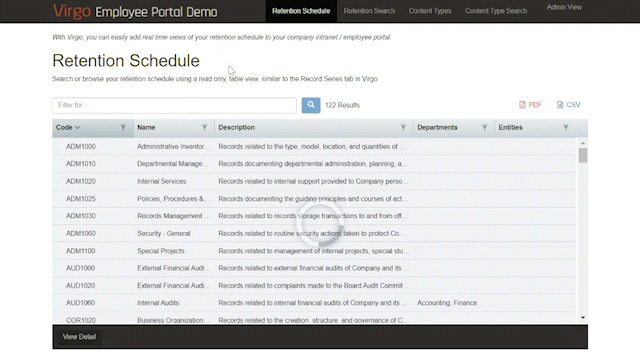640x360 pixels.
Task: Open Admin View link
Action: [564, 7]
